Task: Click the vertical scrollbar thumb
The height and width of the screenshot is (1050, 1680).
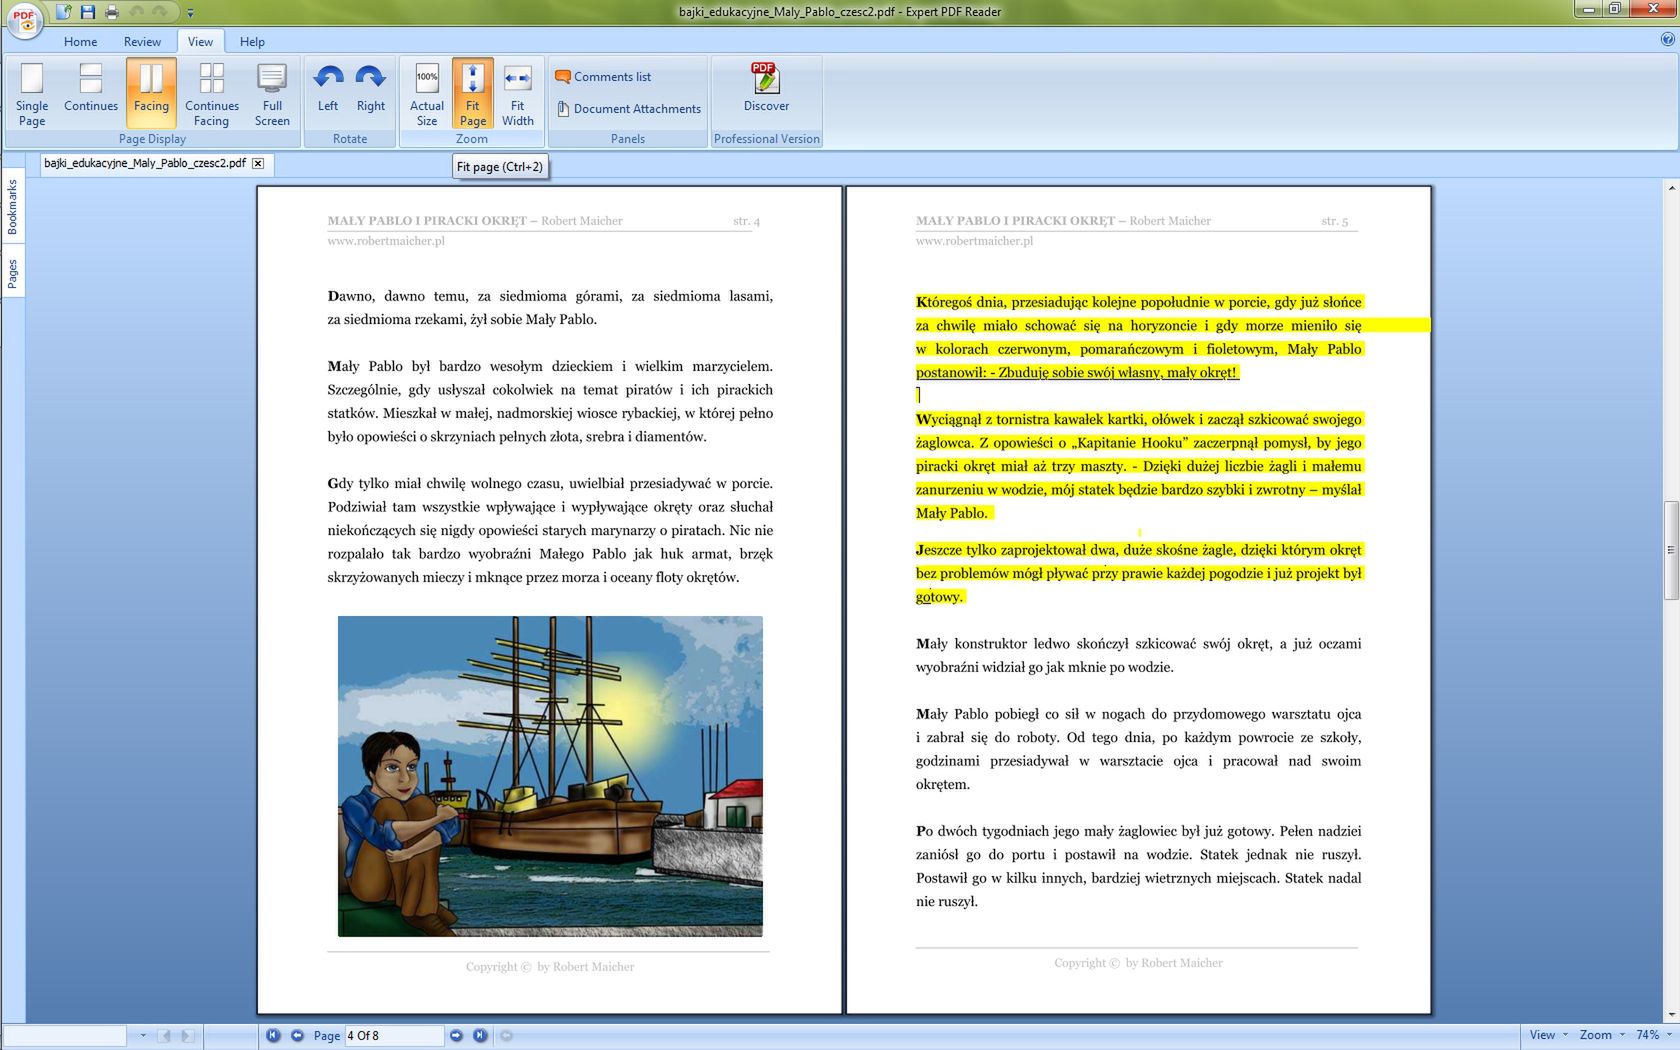Action: 1671,550
